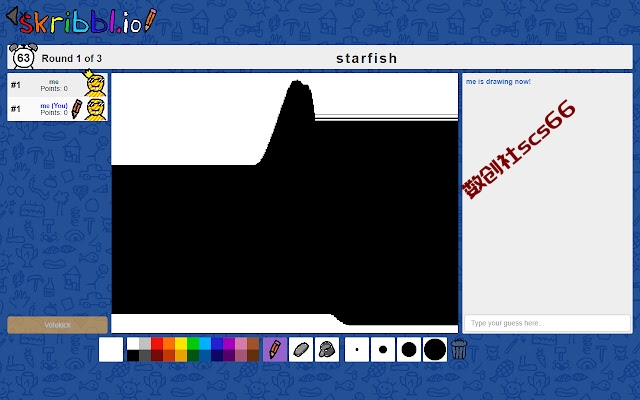Choose the smallest brush size

coord(357,349)
